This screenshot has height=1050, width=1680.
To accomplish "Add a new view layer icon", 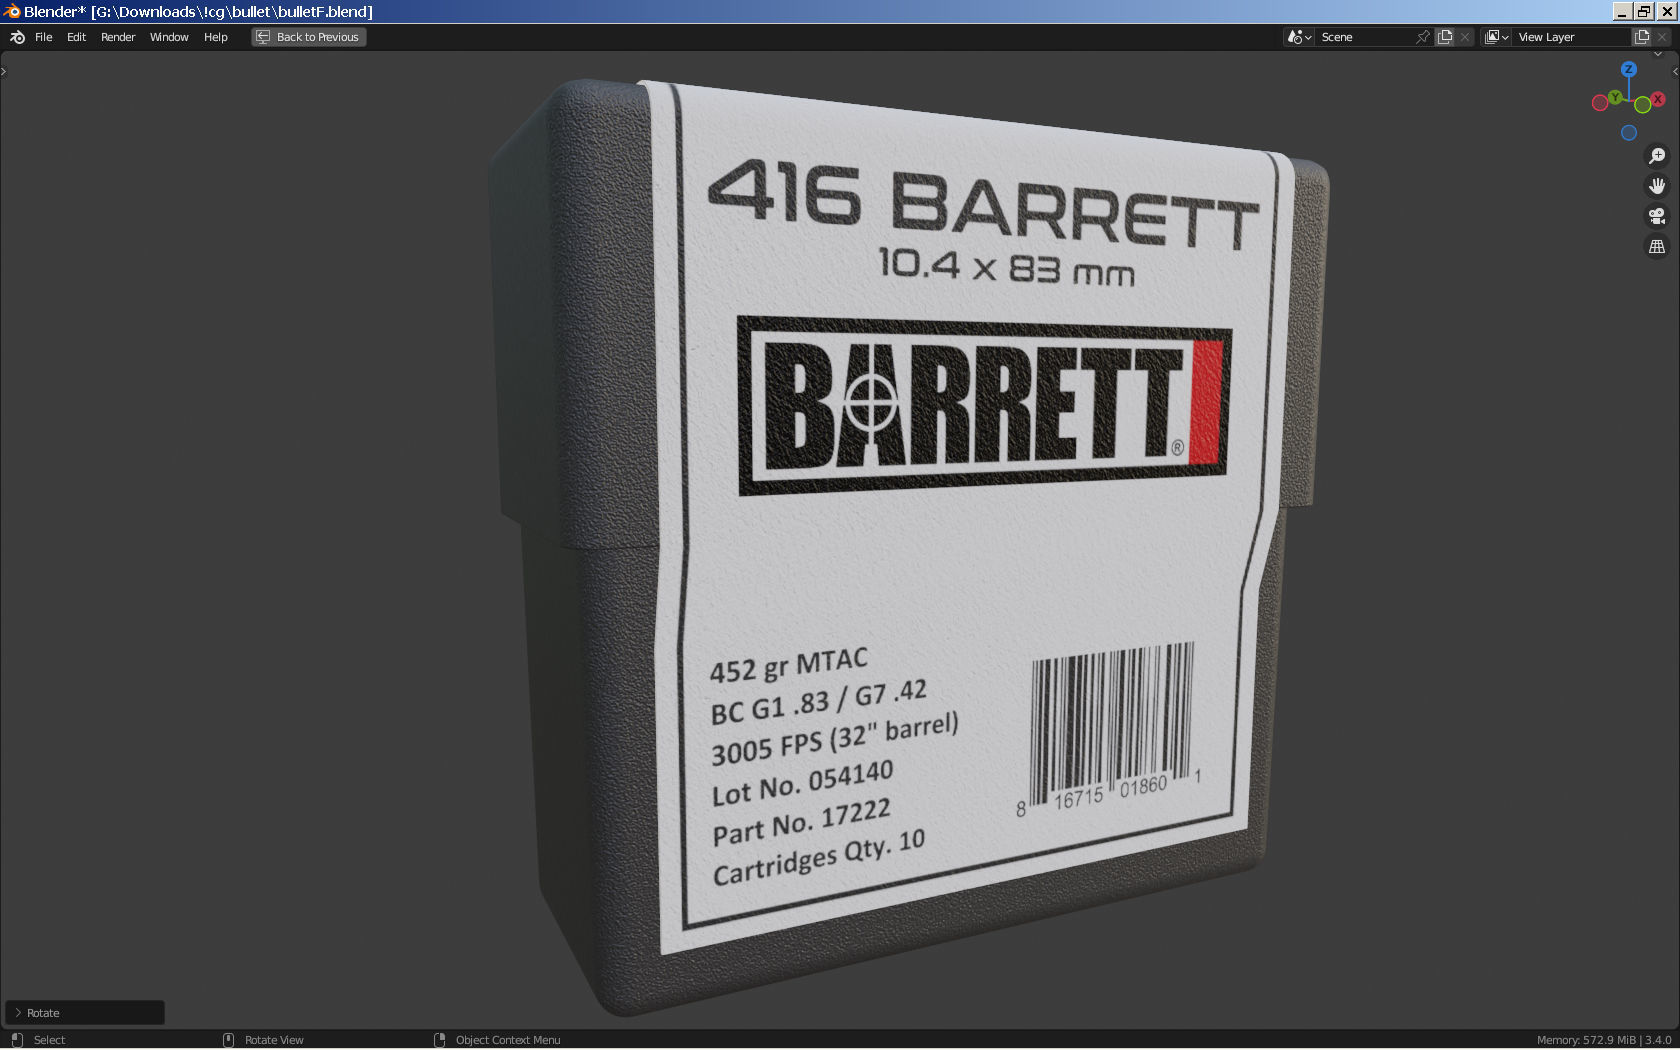I will (x=1642, y=37).
